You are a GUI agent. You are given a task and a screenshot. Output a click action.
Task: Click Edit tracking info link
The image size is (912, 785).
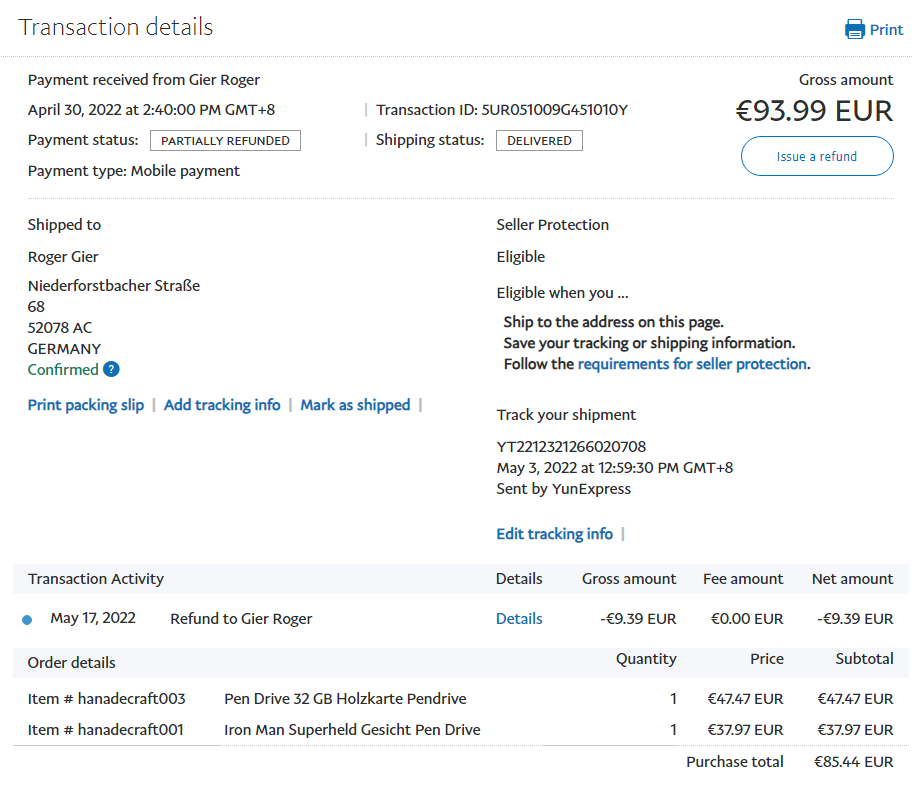pos(554,534)
